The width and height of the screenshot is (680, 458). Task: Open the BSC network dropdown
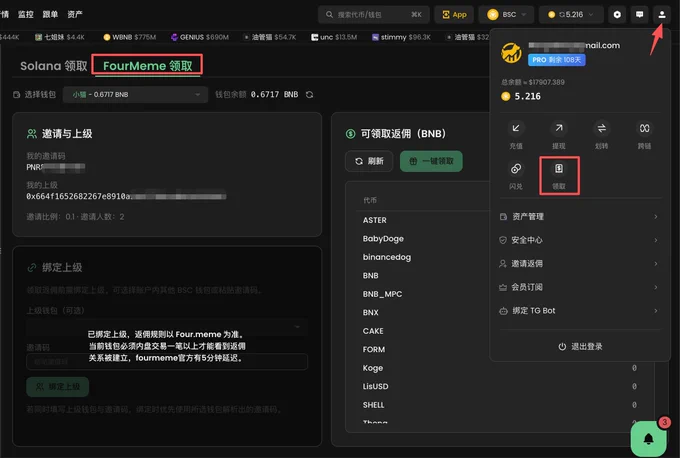506,15
